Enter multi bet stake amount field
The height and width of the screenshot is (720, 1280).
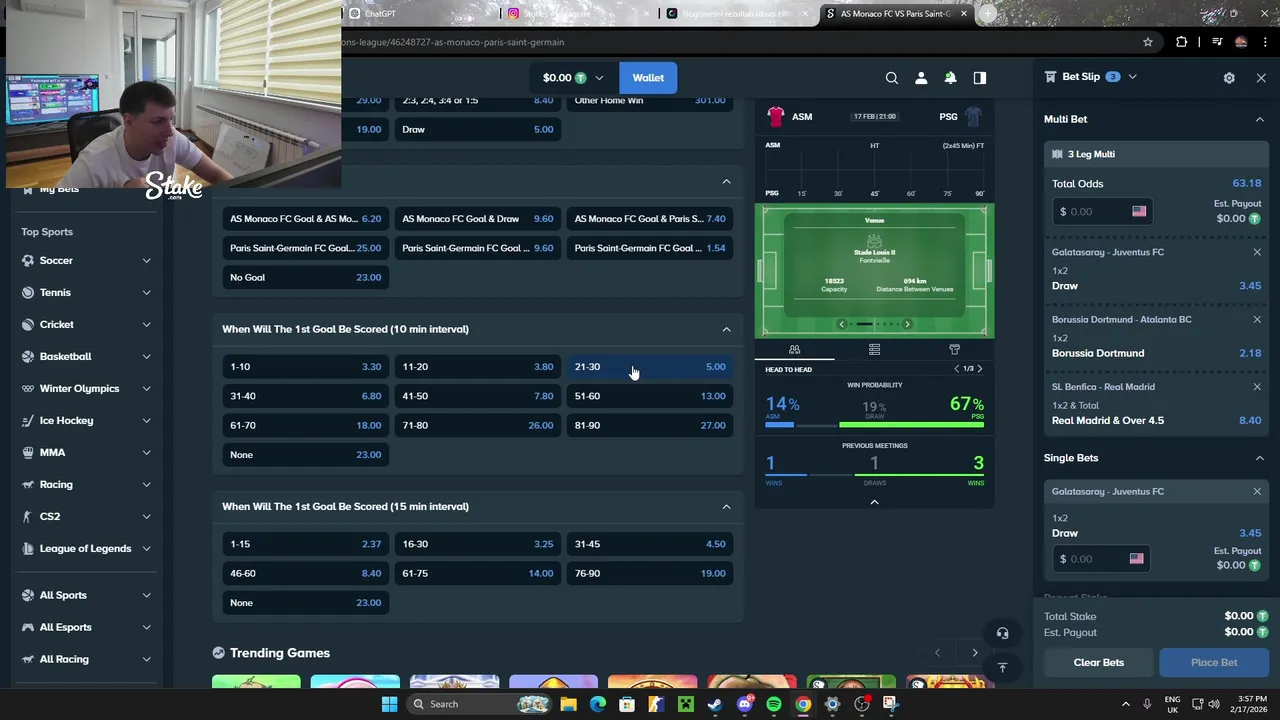pos(1101,211)
